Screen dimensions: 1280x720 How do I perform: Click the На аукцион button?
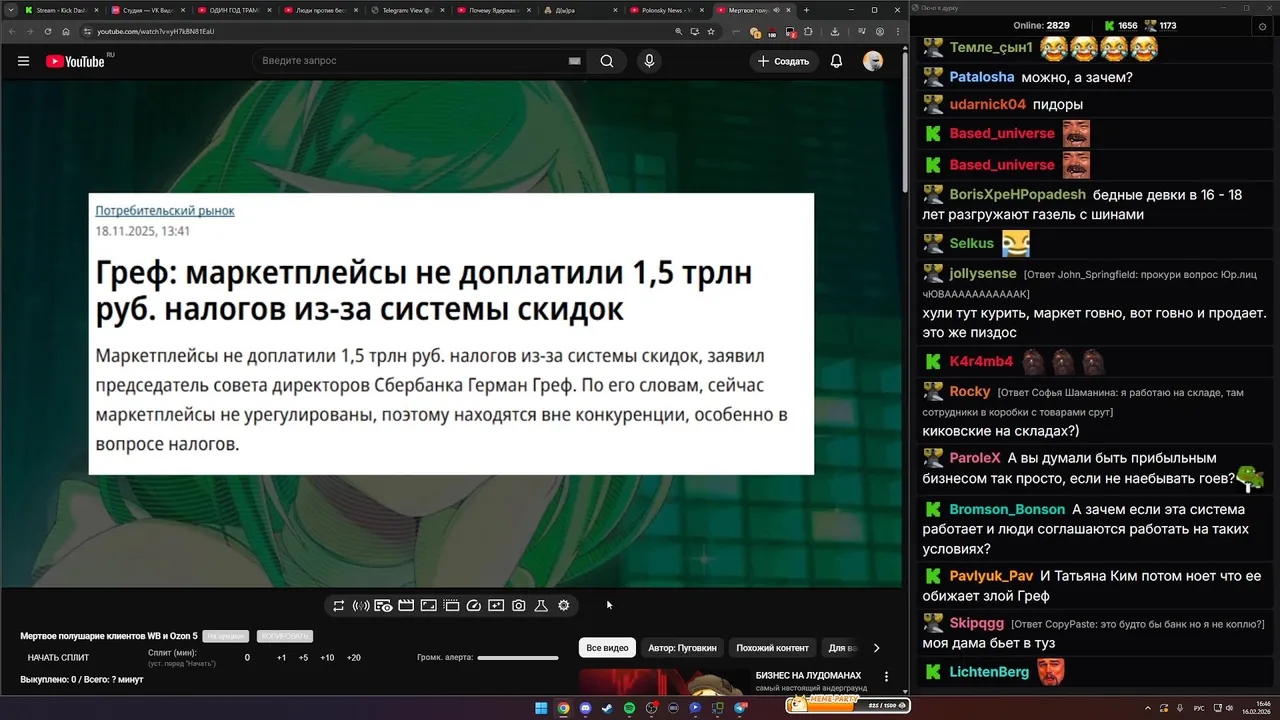tap(225, 636)
